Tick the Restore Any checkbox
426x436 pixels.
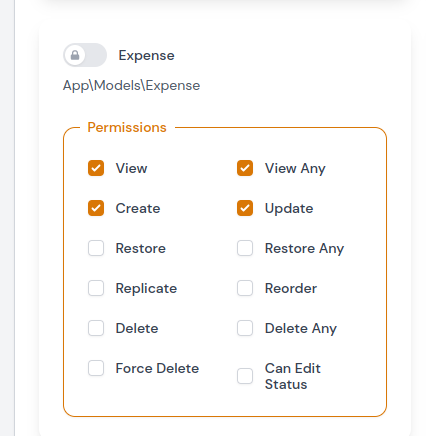[x=245, y=248]
